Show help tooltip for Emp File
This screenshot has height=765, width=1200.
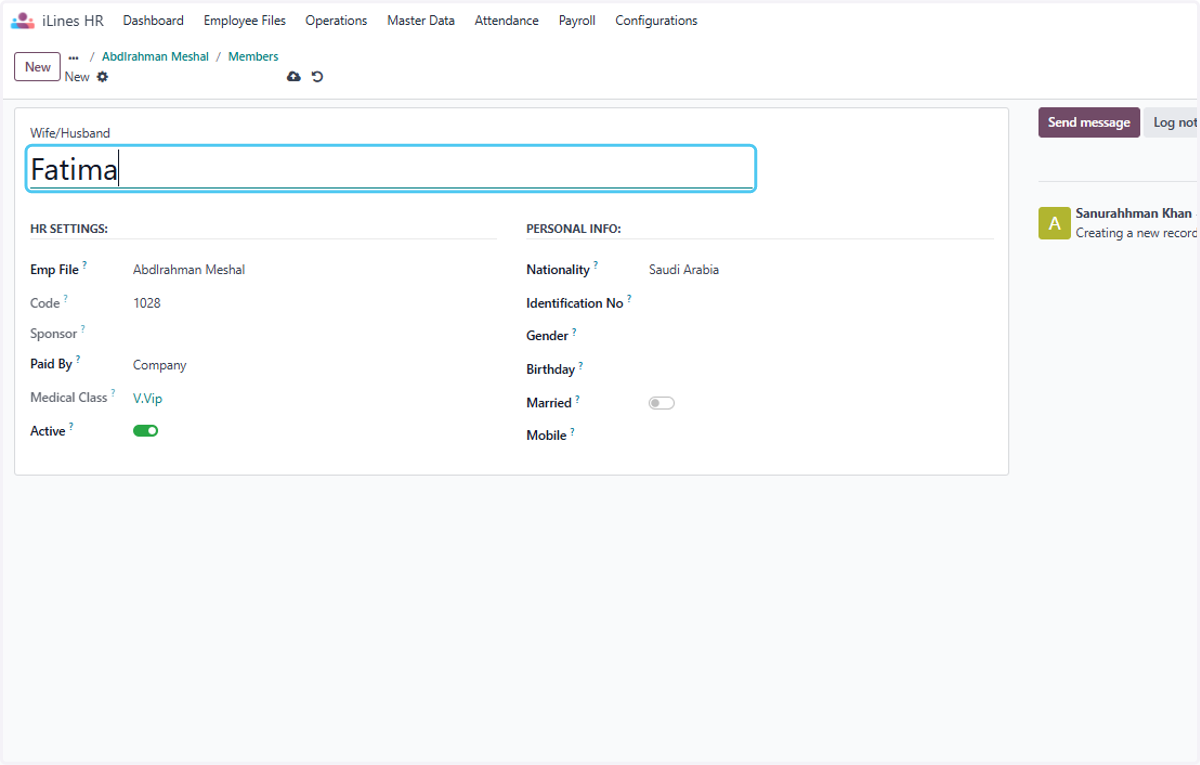(84, 265)
